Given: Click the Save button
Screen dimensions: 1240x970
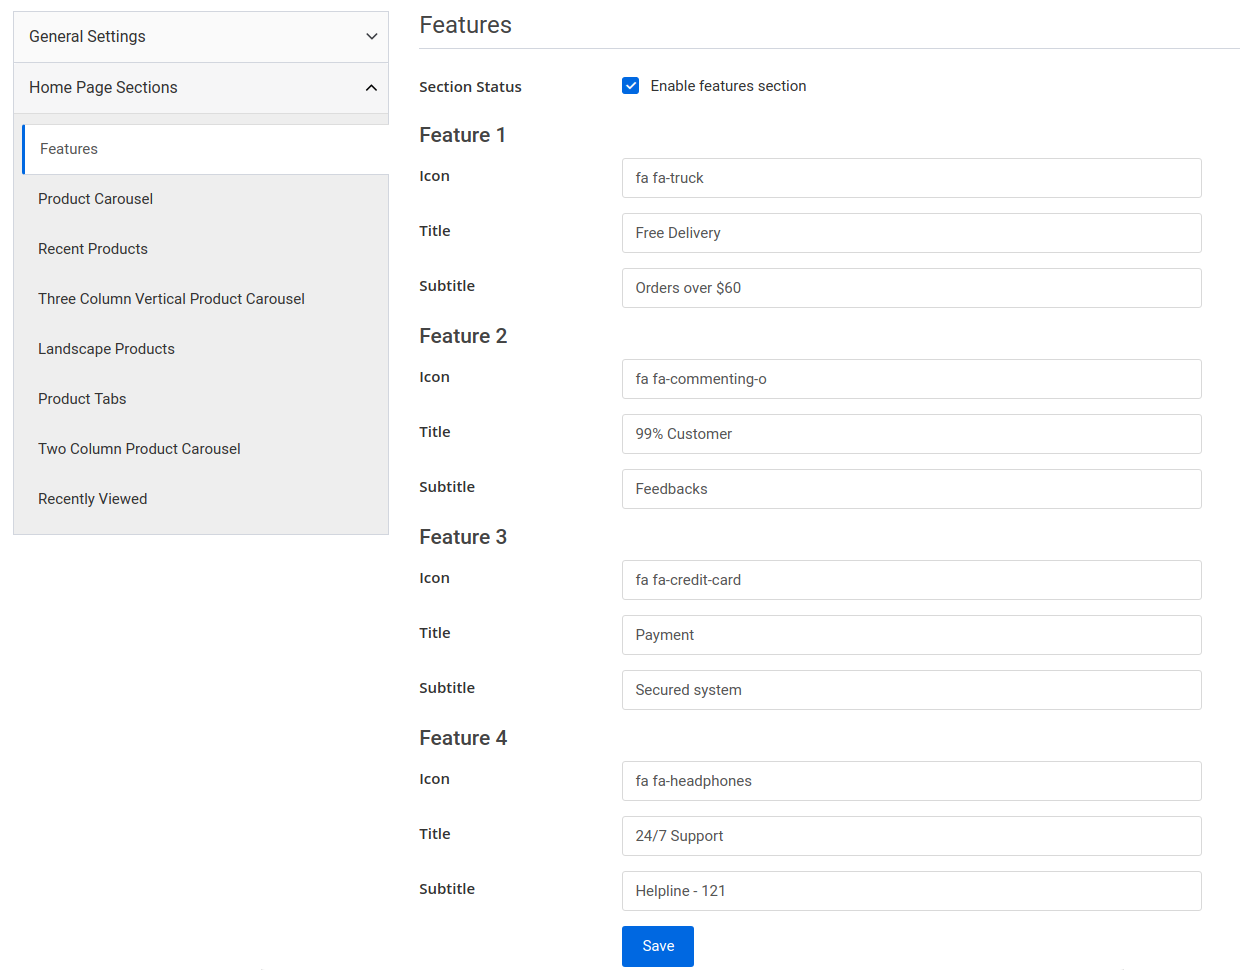Looking at the screenshot, I should (x=657, y=946).
